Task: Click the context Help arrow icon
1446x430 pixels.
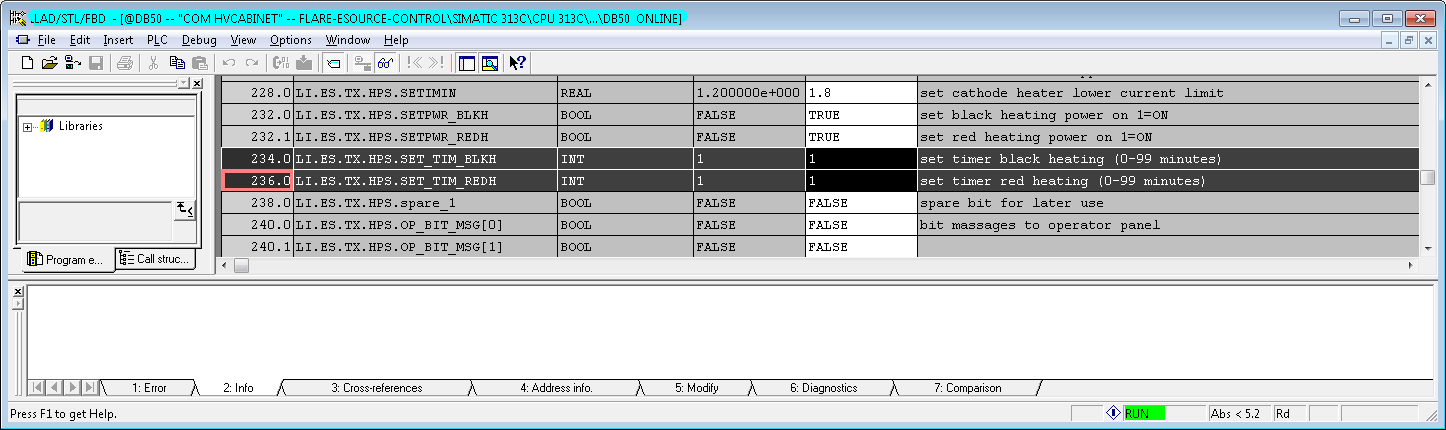Action: [x=517, y=63]
